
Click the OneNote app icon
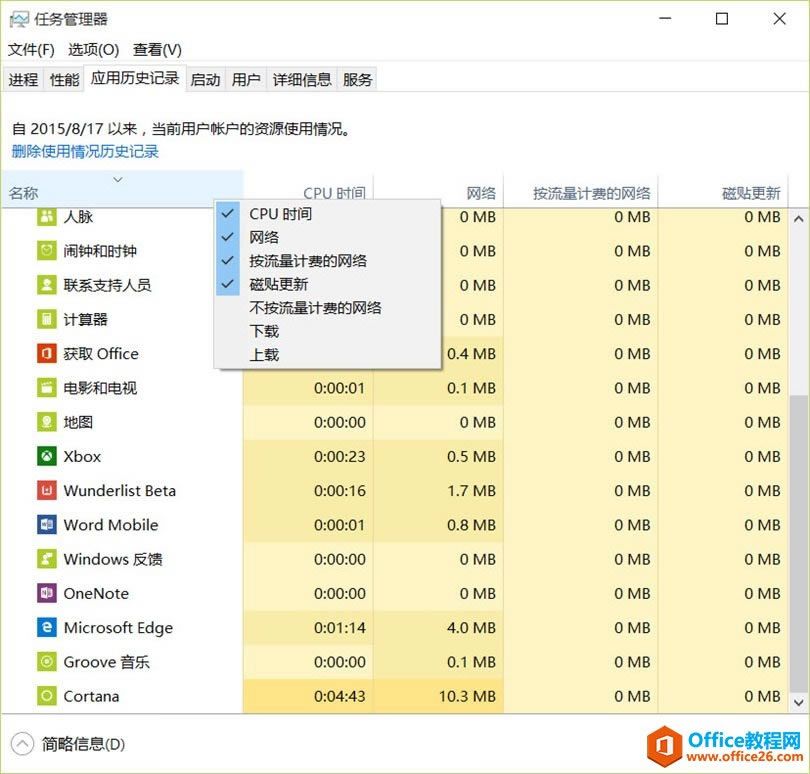tap(46, 593)
